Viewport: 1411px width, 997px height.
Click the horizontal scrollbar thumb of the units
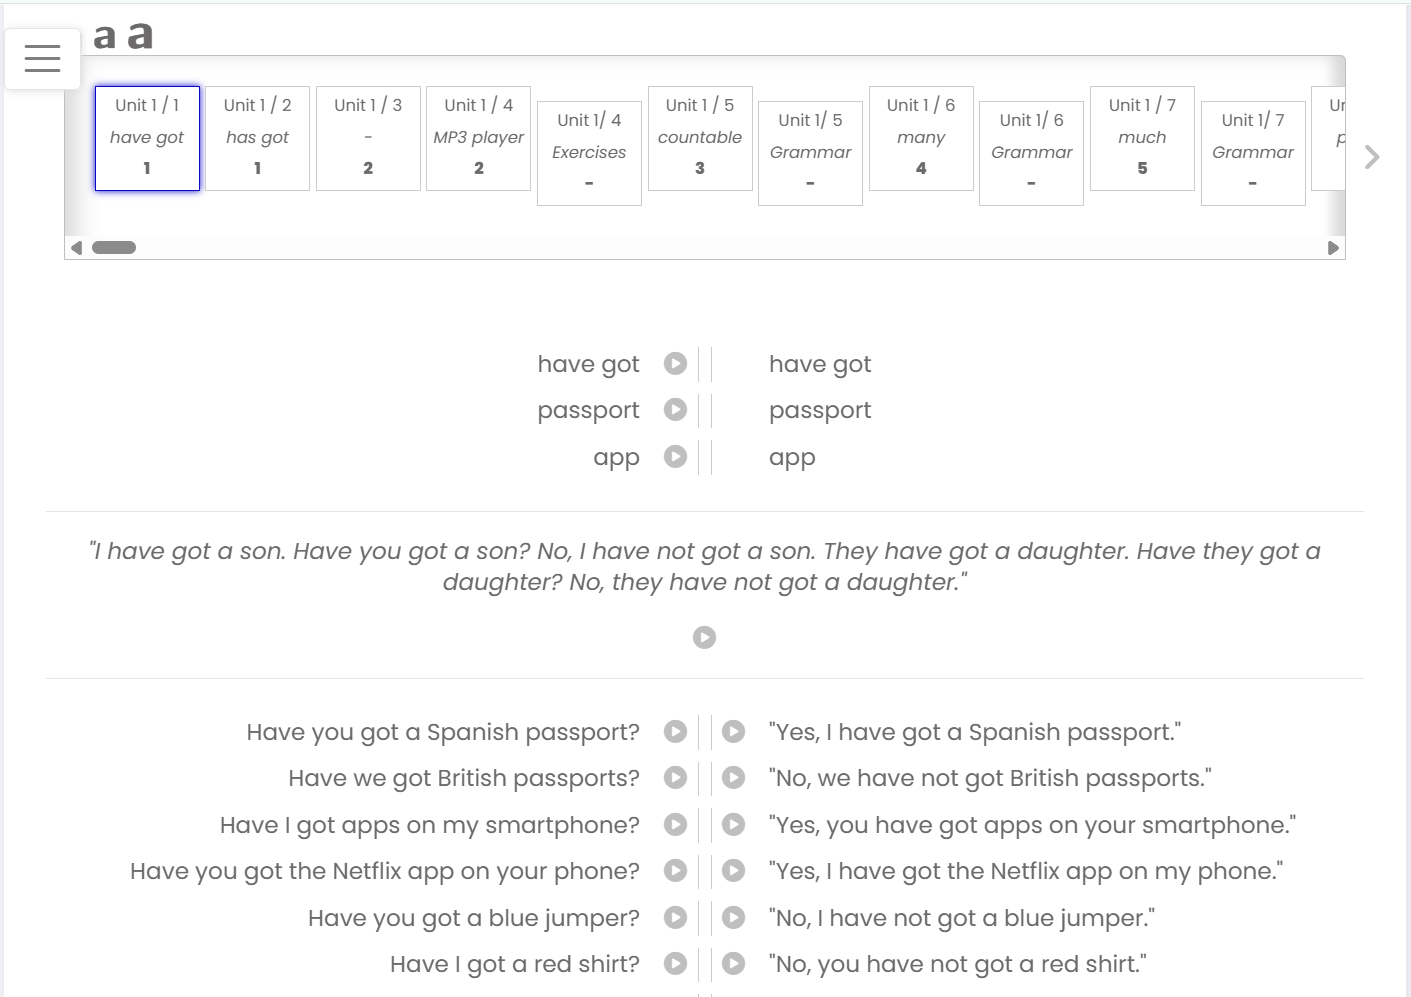click(114, 248)
